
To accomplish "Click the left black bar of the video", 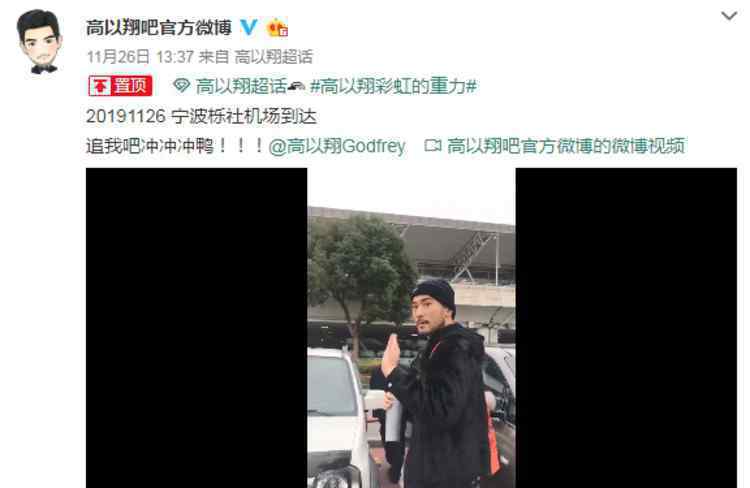I will (x=197, y=328).
